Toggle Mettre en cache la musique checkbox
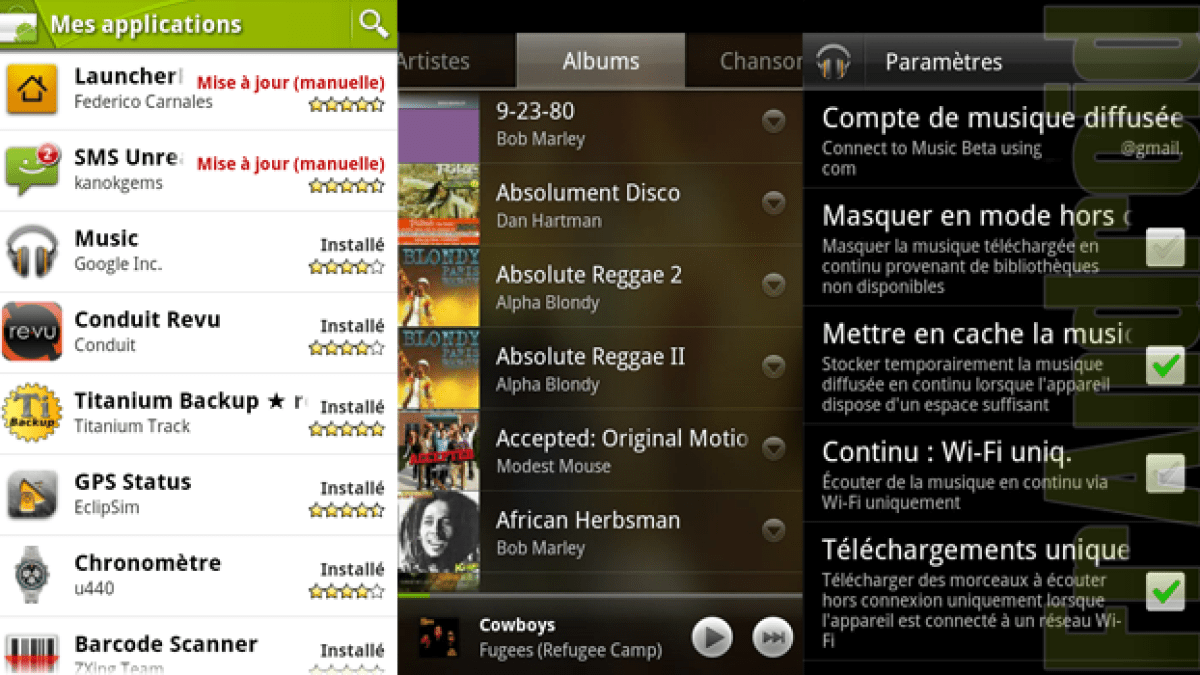 (1165, 365)
